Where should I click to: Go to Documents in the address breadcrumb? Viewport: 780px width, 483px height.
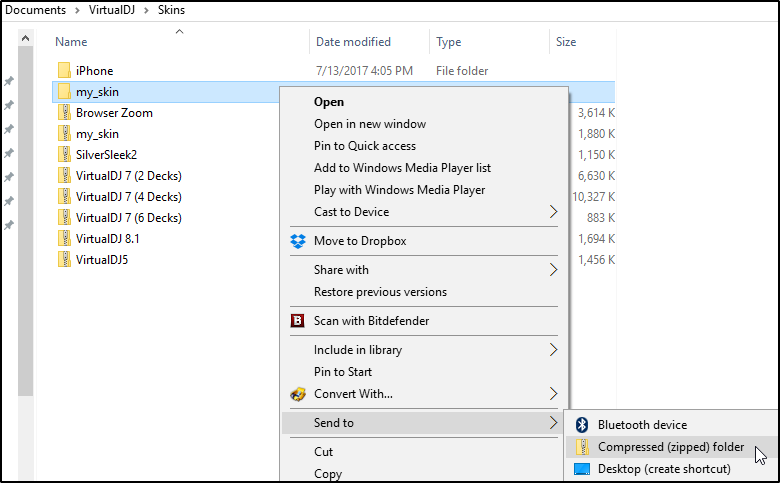(x=35, y=10)
